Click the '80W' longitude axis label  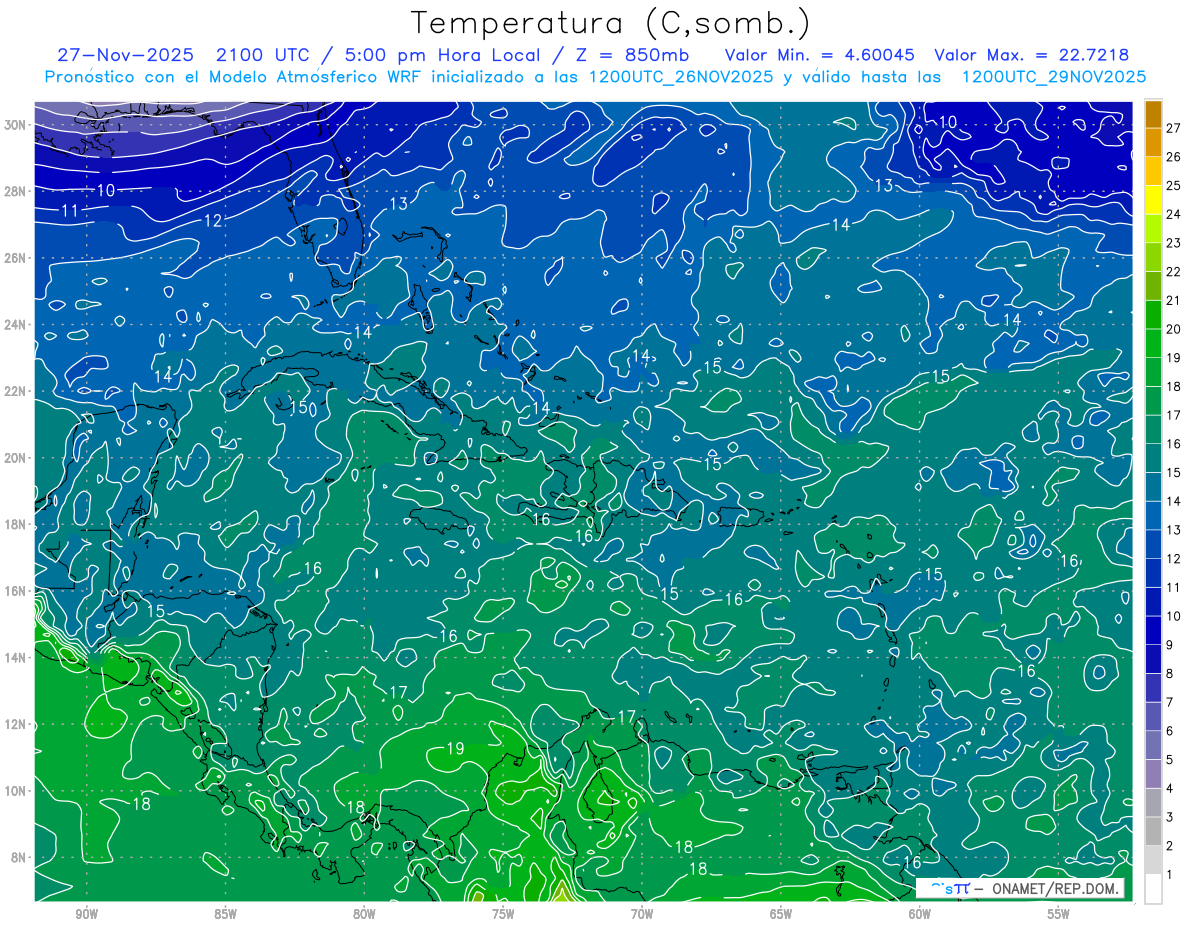[x=364, y=914]
